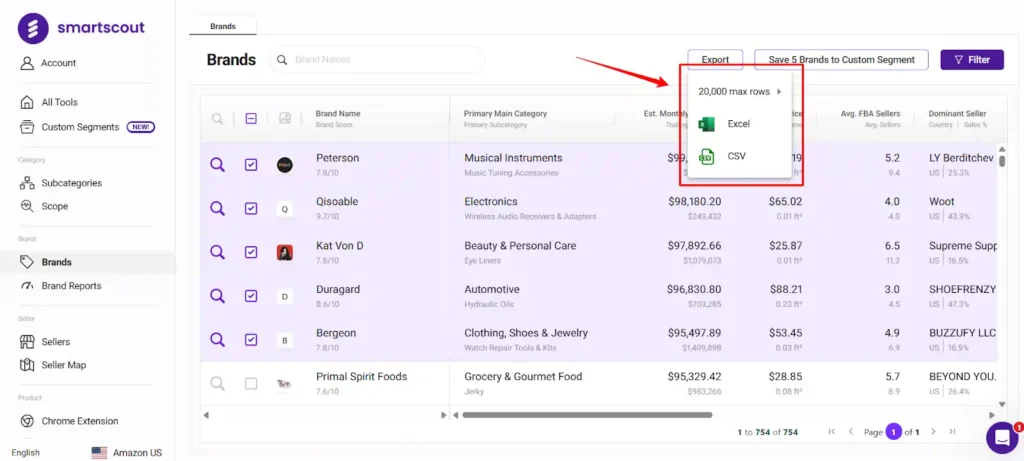This screenshot has height=461, width=1024.
Task: Open the Chrome Extension page
Action: tap(80, 421)
